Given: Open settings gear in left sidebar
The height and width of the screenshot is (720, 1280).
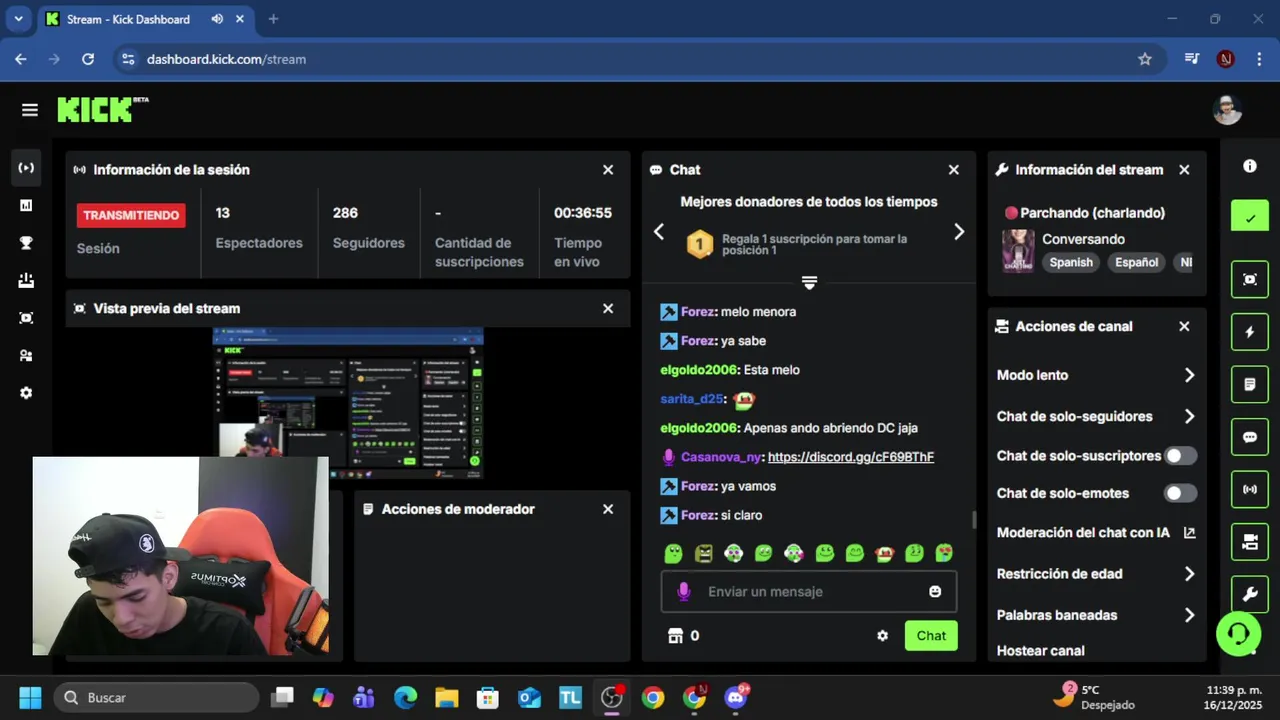Looking at the screenshot, I should pyautogui.click(x=26, y=393).
